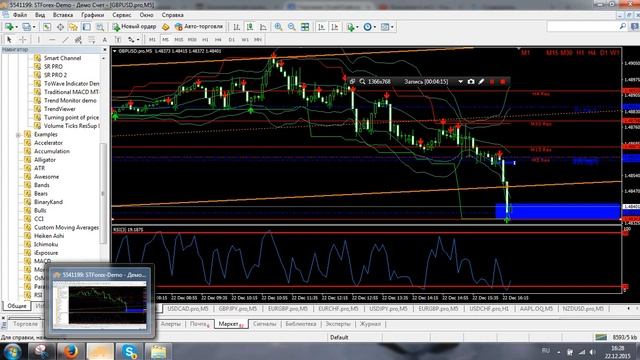Screen dimensions: 640x360
Task: Take a snapshot with recorder camera icon
Action: [x=471, y=82]
